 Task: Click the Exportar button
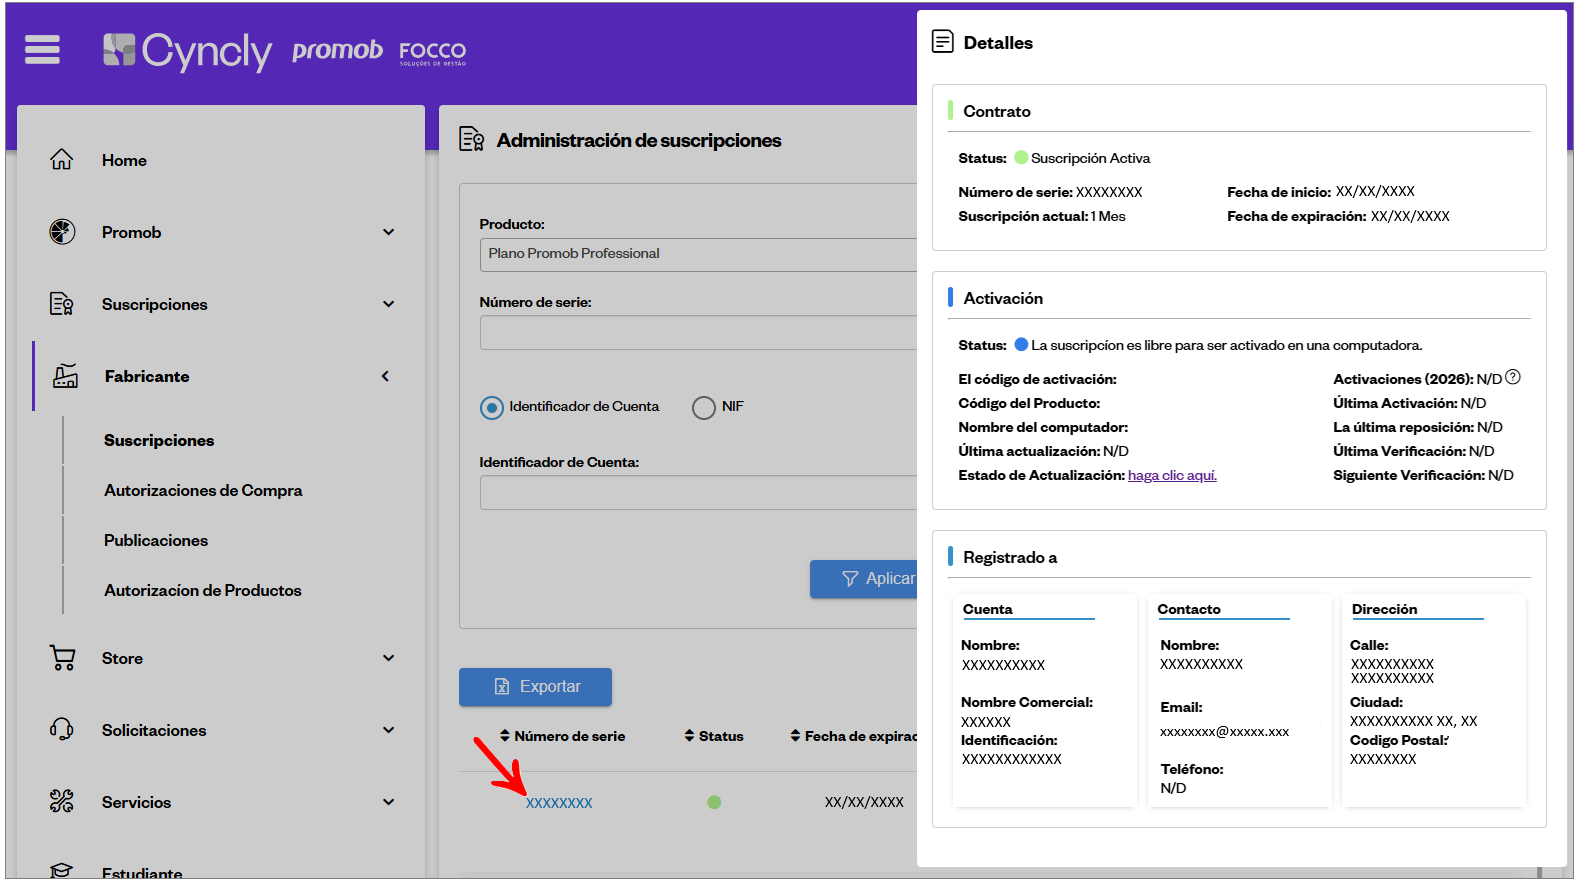coord(535,687)
